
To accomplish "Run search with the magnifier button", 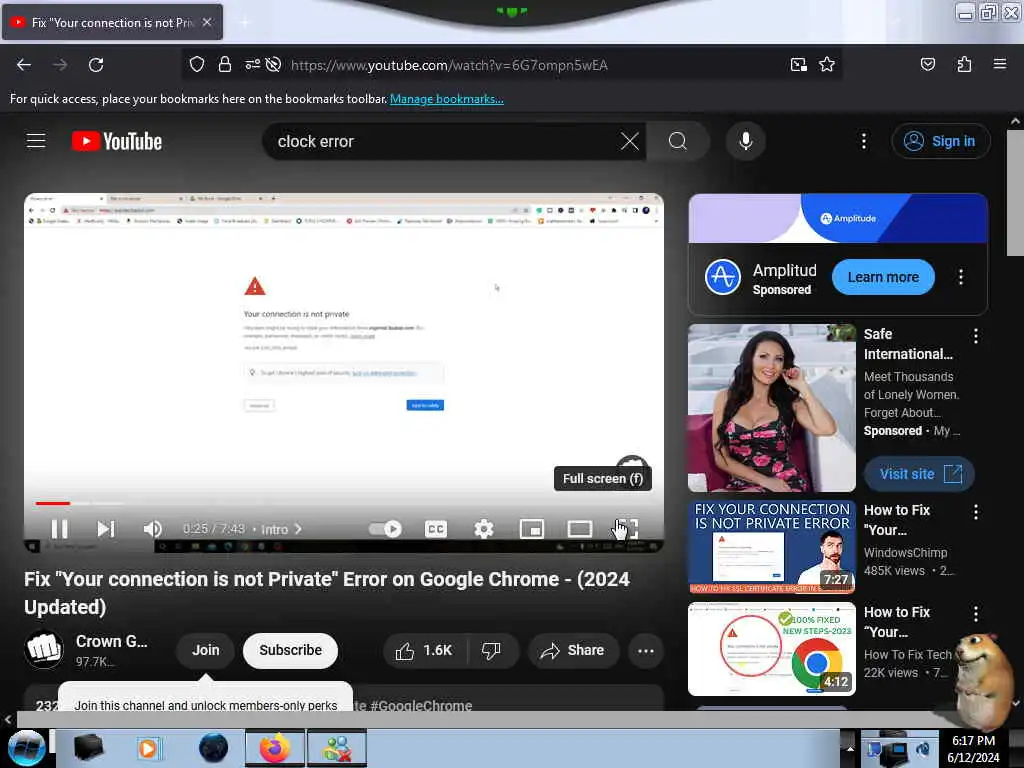I will (x=678, y=141).
